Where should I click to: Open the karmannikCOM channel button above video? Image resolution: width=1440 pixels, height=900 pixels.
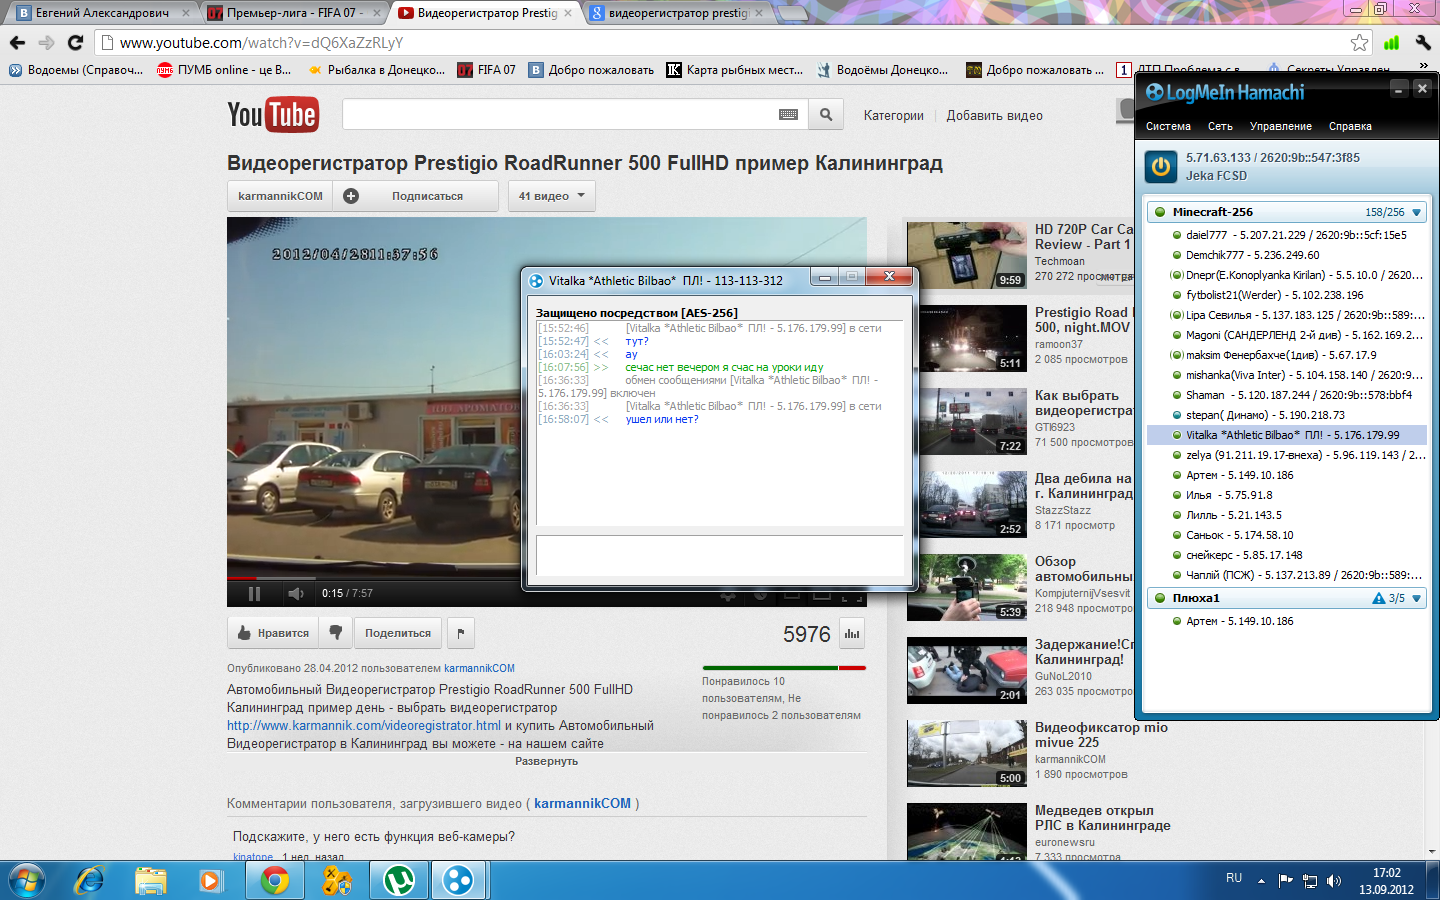tap(280, 196)
